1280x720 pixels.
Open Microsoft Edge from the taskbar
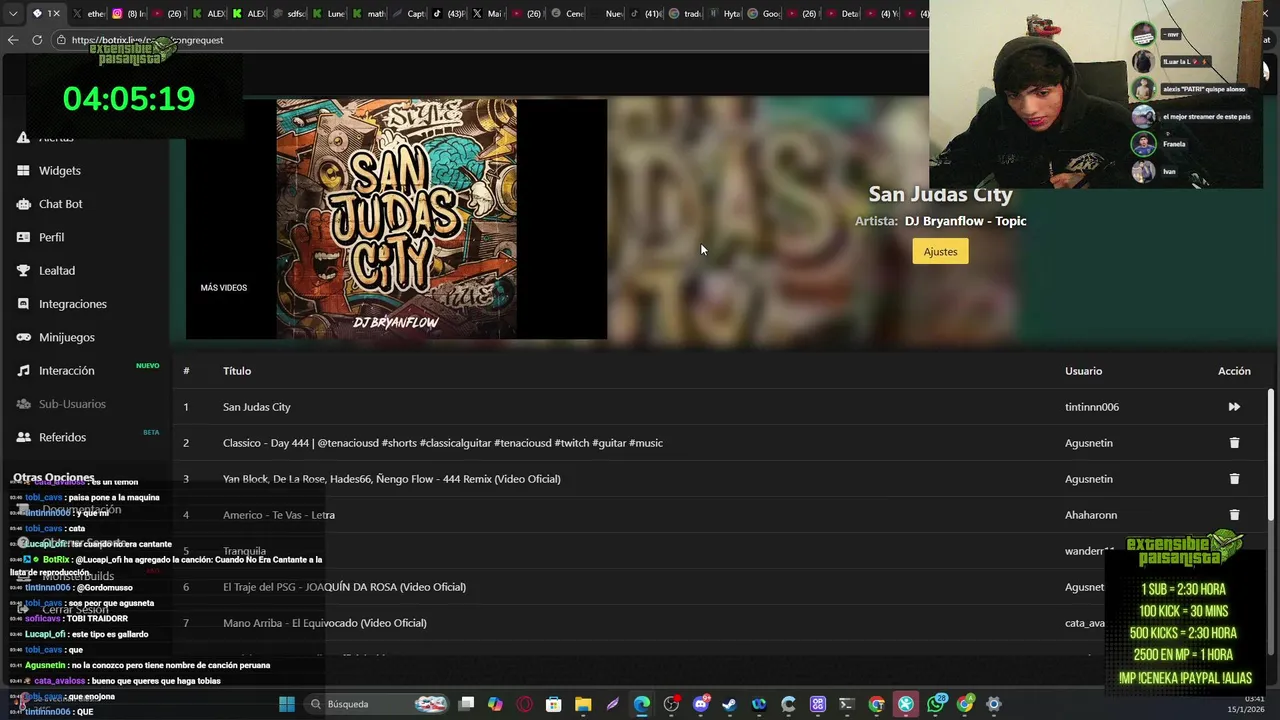pos(642,704)
